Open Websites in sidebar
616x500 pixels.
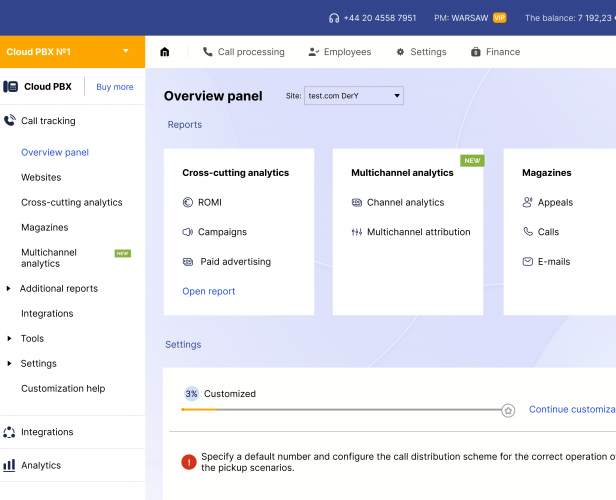click(x=41, y=178)
